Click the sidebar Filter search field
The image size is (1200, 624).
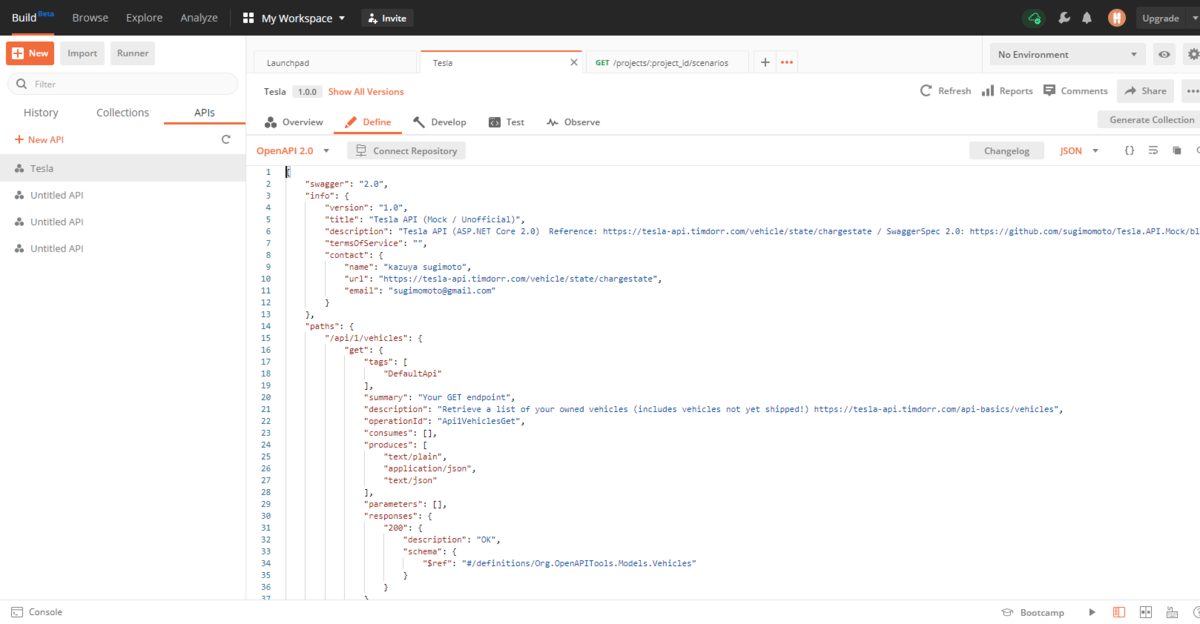pos(122,85)
